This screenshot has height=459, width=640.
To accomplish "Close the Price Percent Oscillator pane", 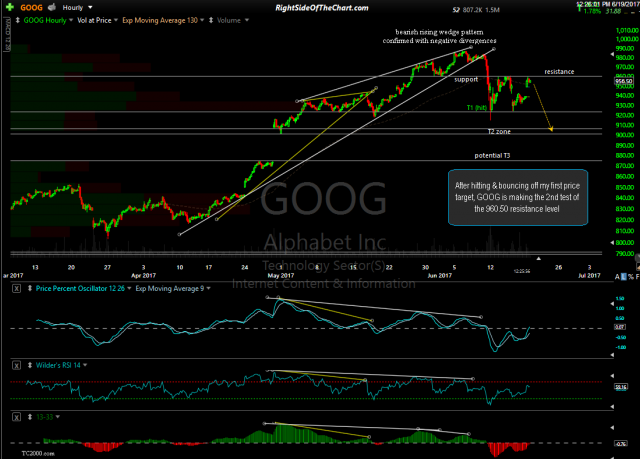I will (16, 288).
